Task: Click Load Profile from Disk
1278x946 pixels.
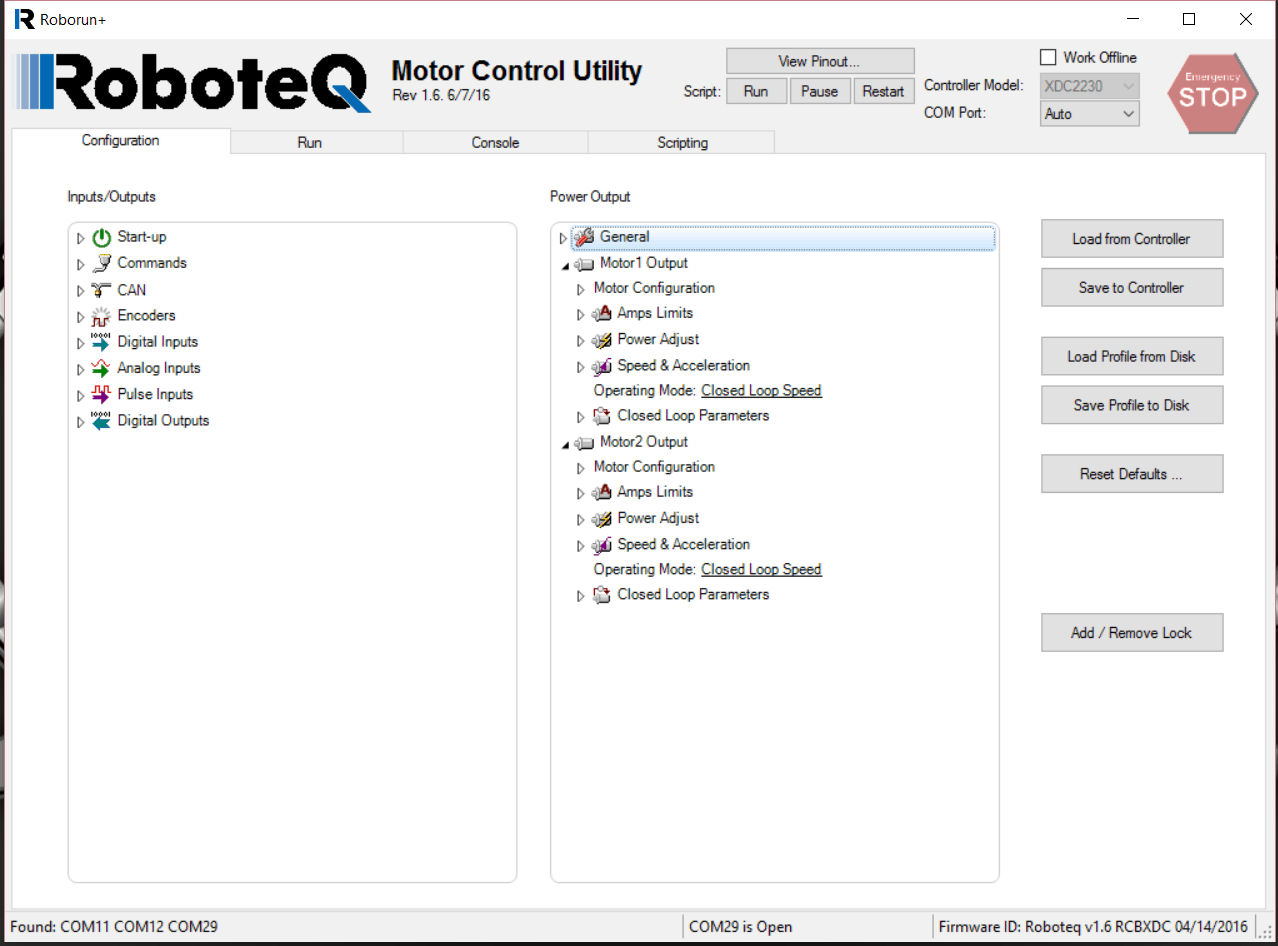Action: click(x=1132, y=356)
